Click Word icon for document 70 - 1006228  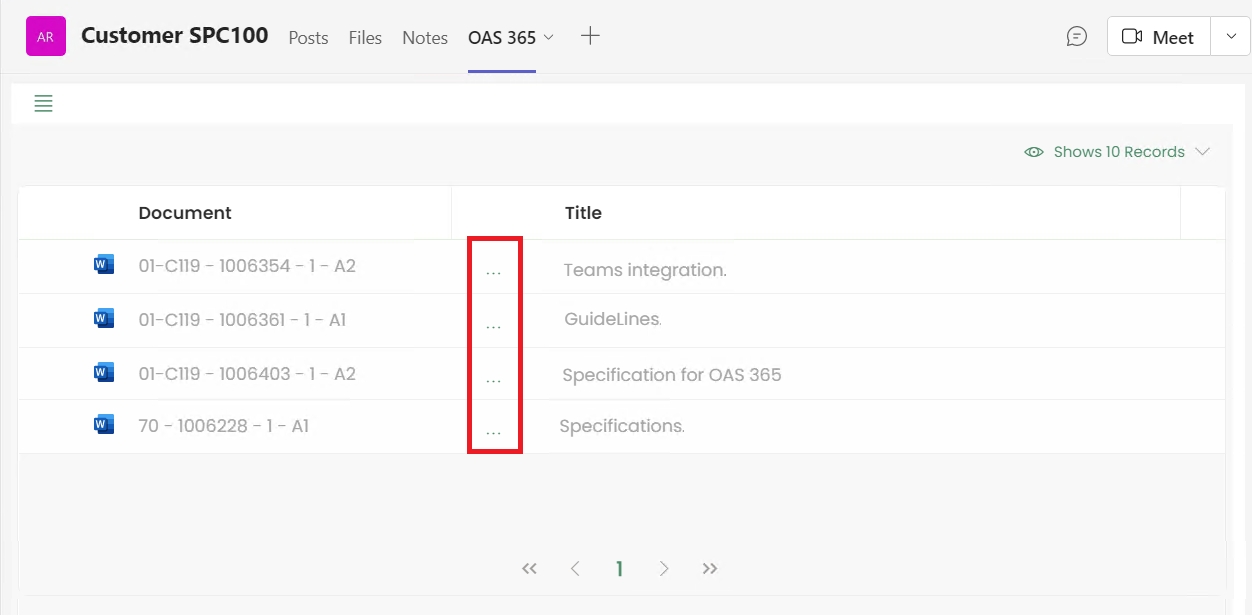[104, 425]
